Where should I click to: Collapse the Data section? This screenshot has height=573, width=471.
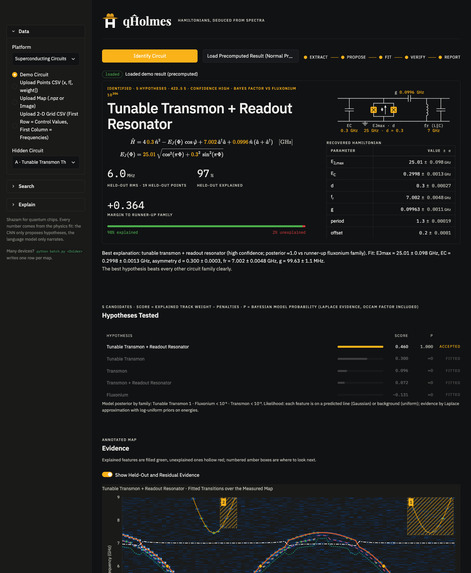[x=45, y=31]
